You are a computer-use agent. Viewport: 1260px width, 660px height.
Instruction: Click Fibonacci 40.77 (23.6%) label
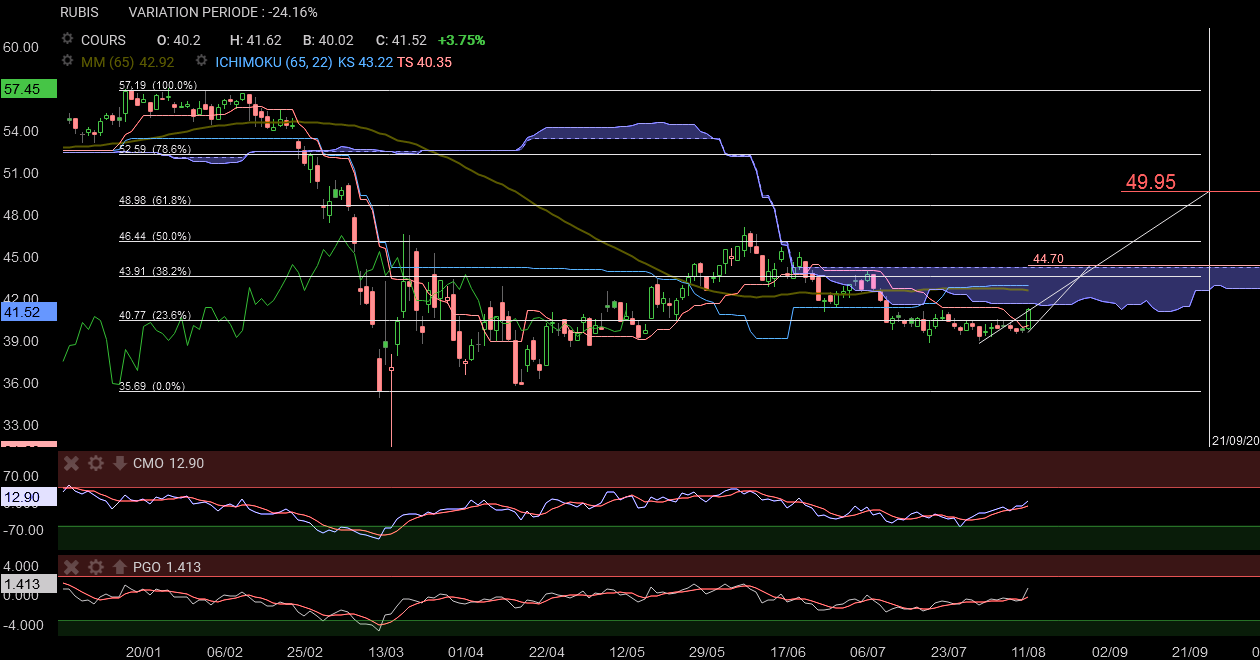pos(155,315)
